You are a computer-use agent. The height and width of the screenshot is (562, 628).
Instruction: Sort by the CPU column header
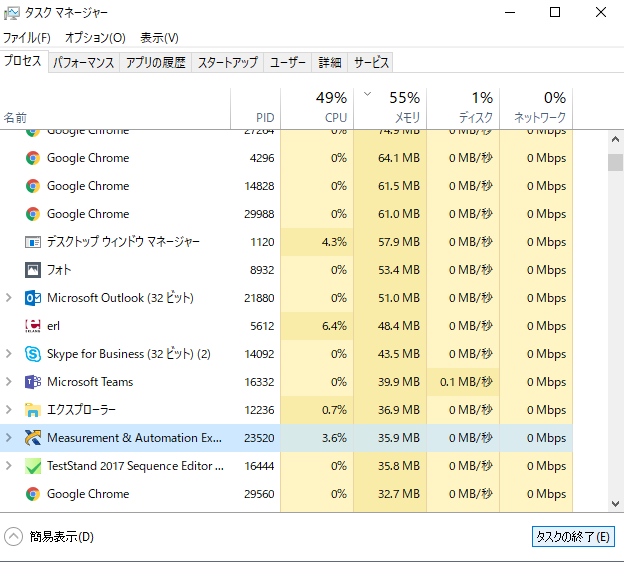click(317, 109)
